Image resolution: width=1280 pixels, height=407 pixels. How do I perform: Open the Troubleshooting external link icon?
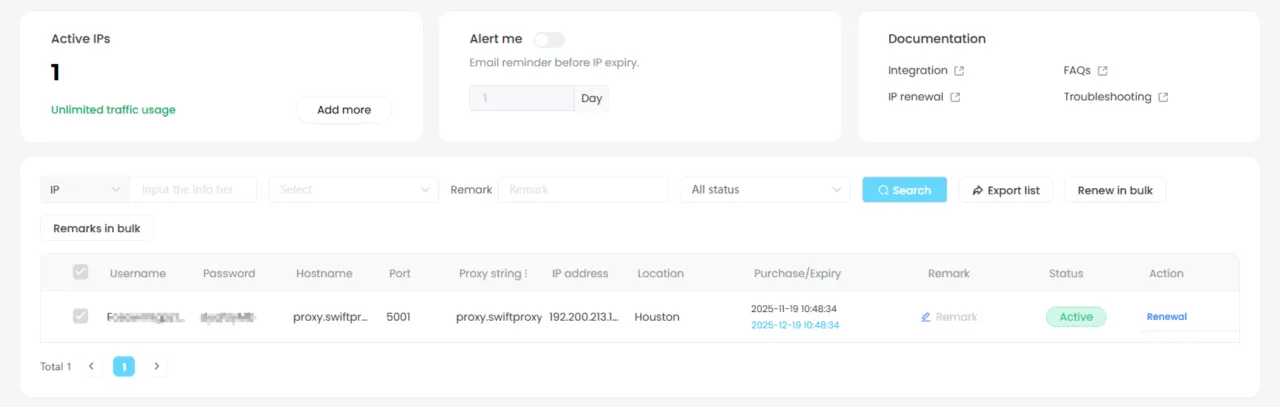[1163, 97]
